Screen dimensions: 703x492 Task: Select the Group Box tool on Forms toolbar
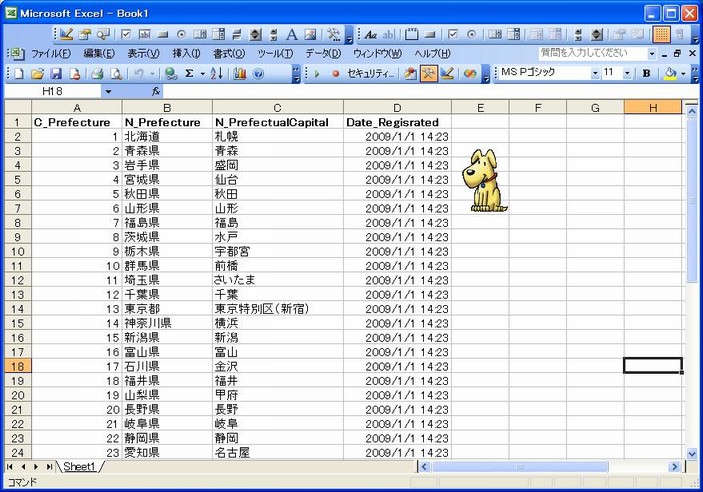tap(411, 35)
